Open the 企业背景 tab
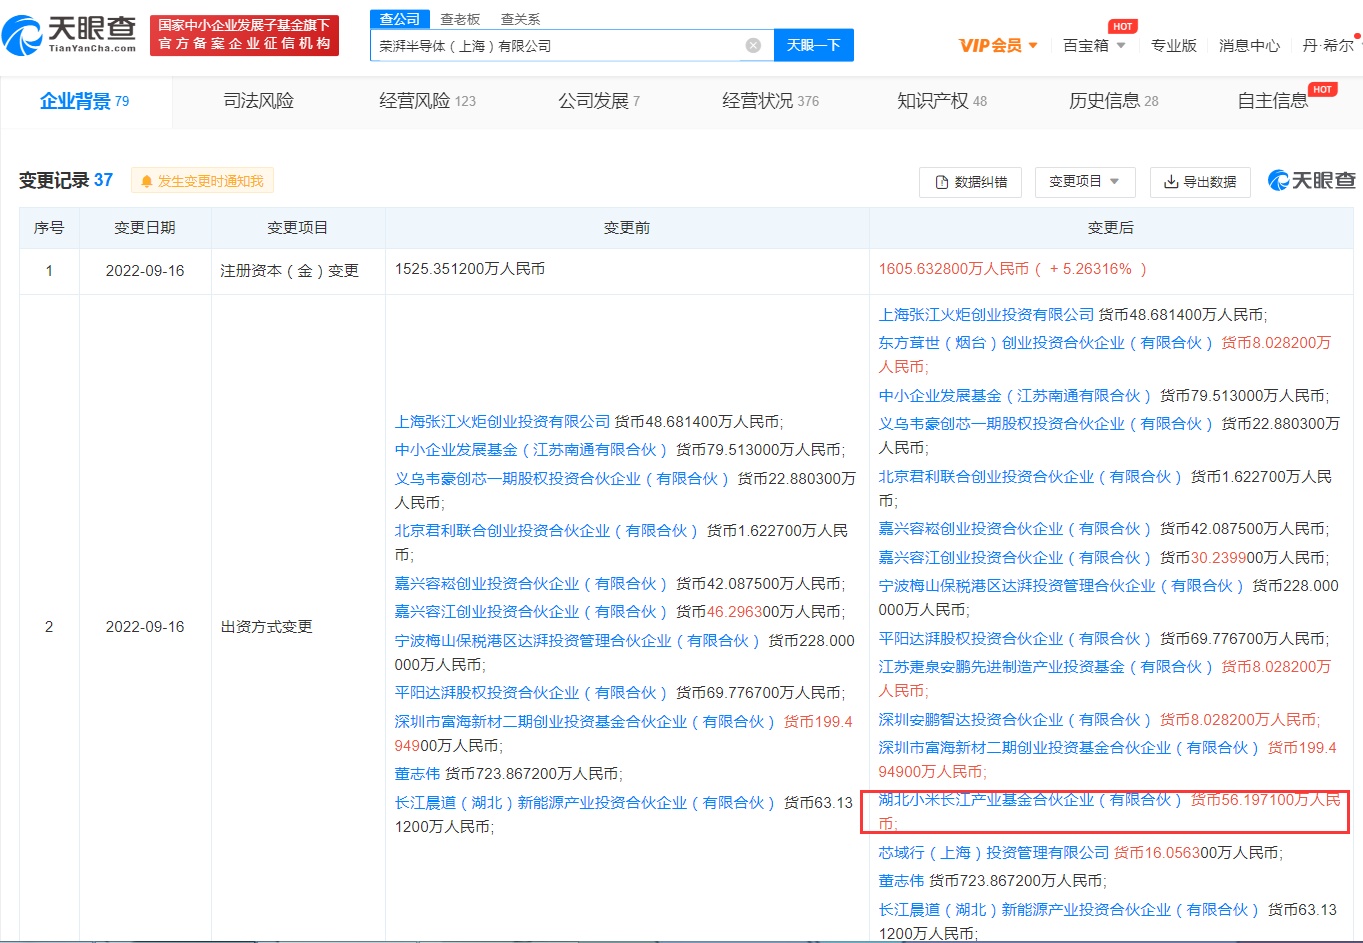1363x943 pixels. [85, 101]
